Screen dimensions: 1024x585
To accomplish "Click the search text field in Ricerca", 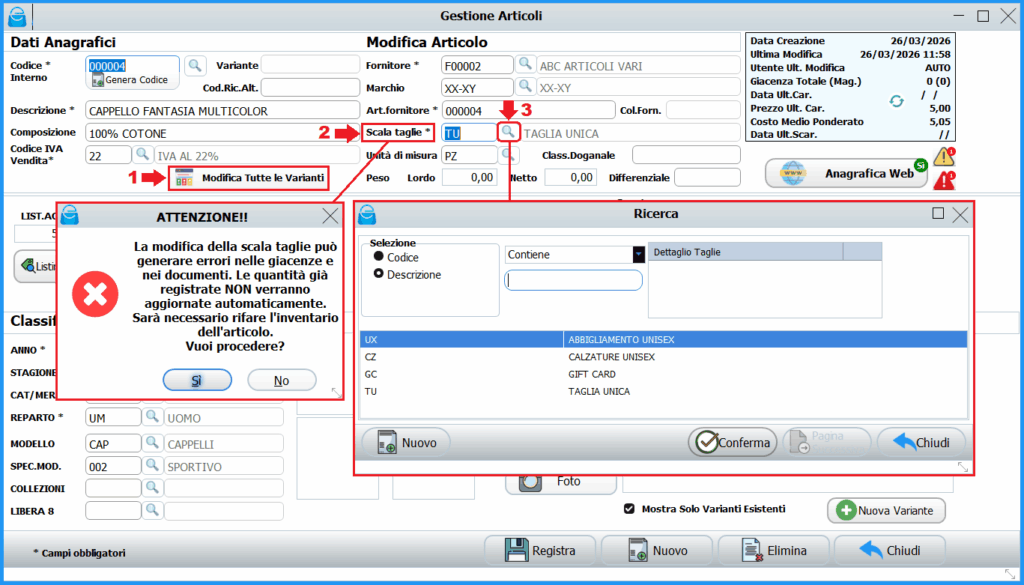I will 573,281.
